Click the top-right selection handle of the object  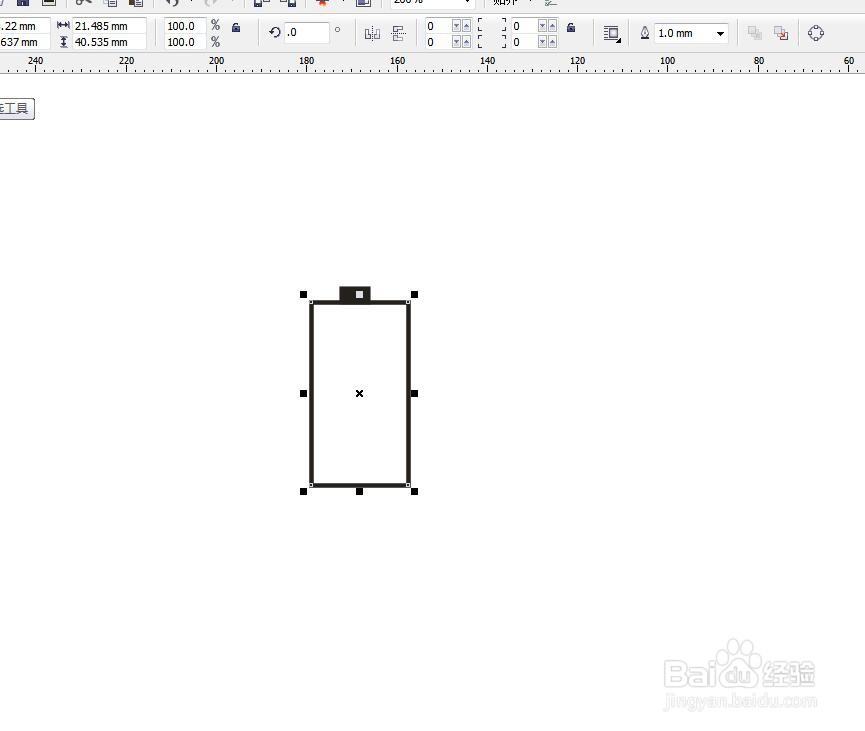[415, 295]
